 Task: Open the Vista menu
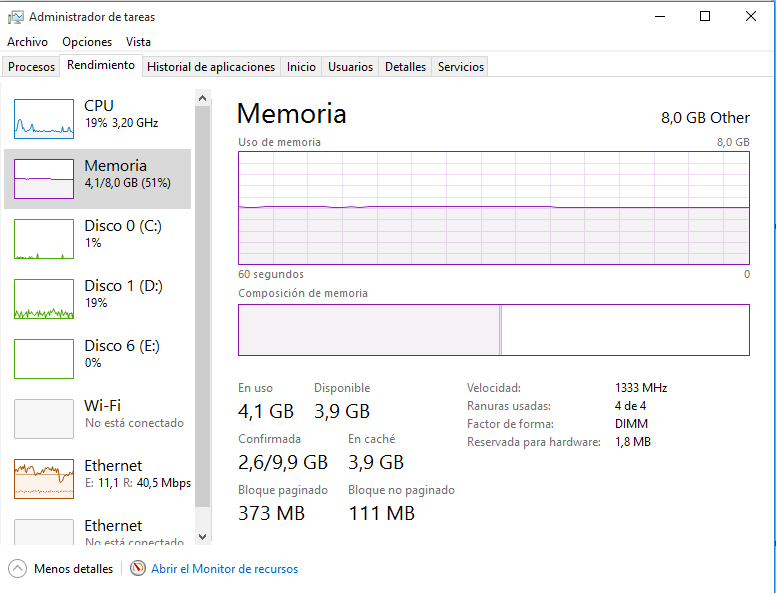[138, 42]
